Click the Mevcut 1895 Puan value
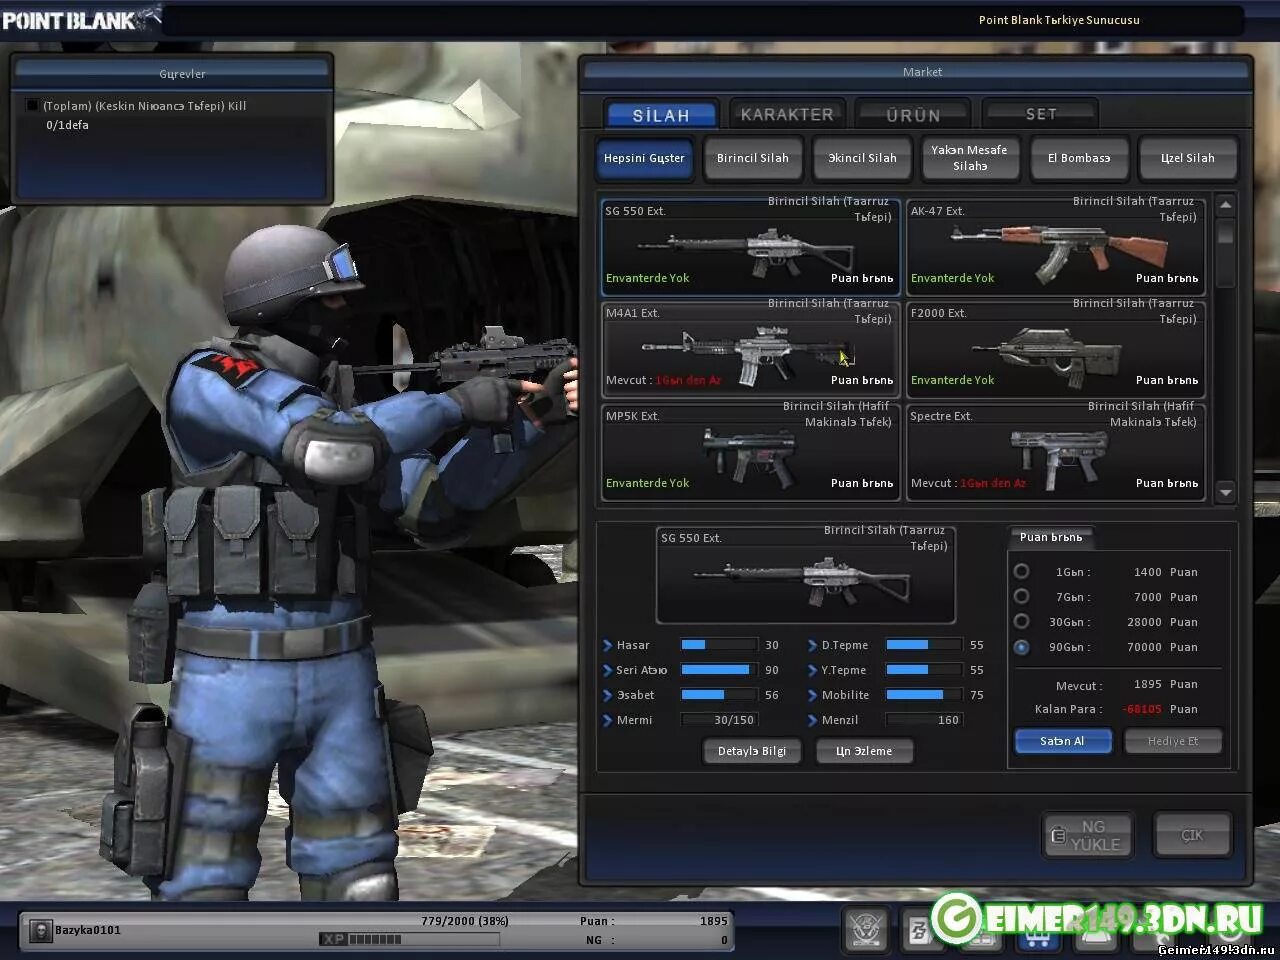The height and width of the screenshot is (960, 1280). (1165, 684)
